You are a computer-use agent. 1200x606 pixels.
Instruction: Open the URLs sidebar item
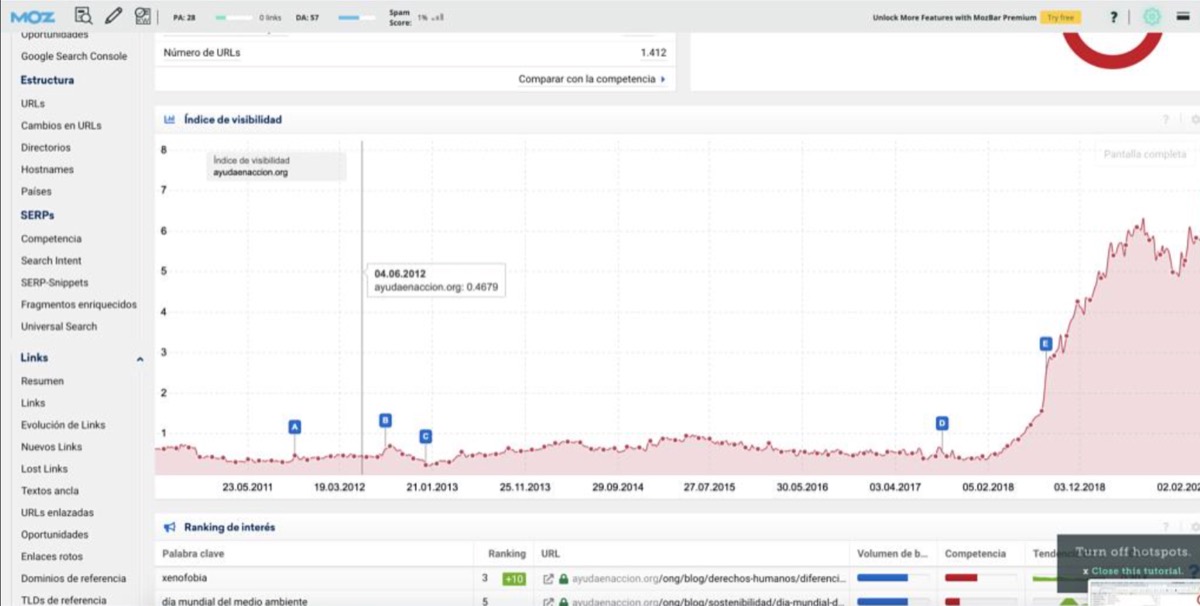click(33, 103)
